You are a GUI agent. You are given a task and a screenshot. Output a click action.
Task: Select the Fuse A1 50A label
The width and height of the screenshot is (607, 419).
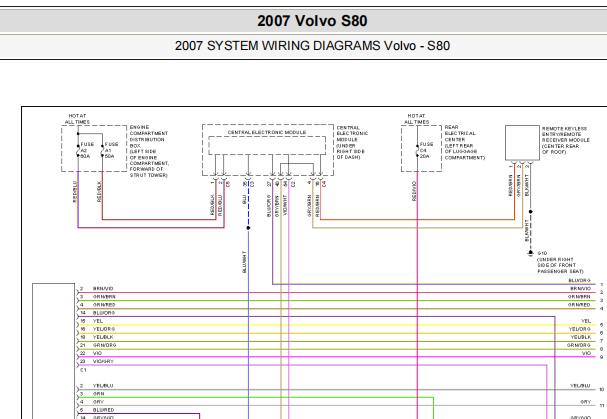tap(111, 150)
